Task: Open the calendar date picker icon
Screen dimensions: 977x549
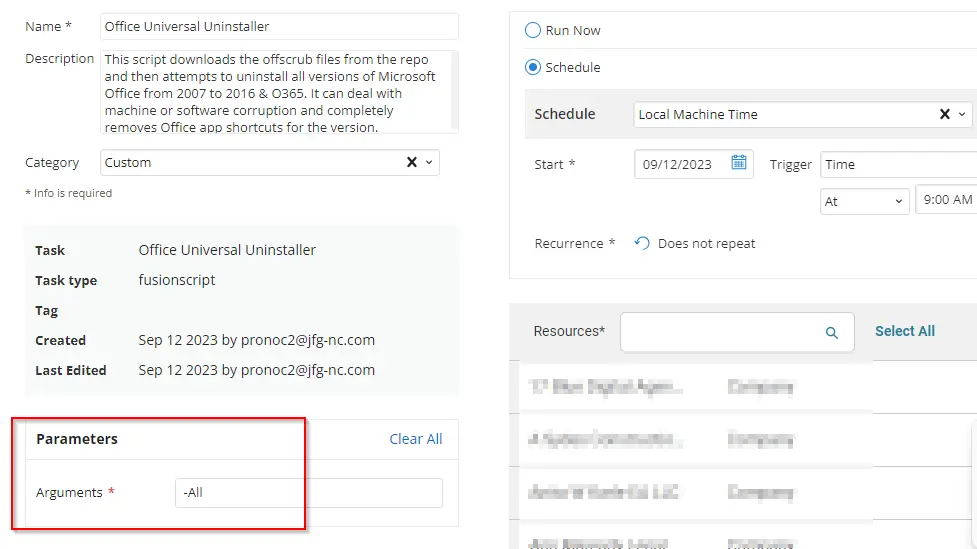Action: (x=738, y=163)
